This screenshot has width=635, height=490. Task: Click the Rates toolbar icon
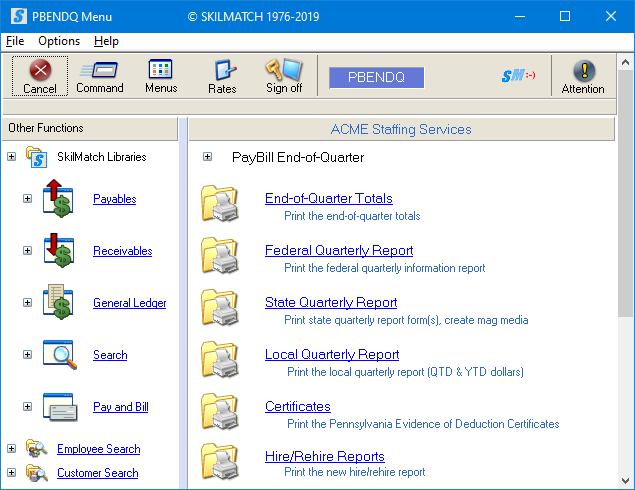tap(224, 70)
